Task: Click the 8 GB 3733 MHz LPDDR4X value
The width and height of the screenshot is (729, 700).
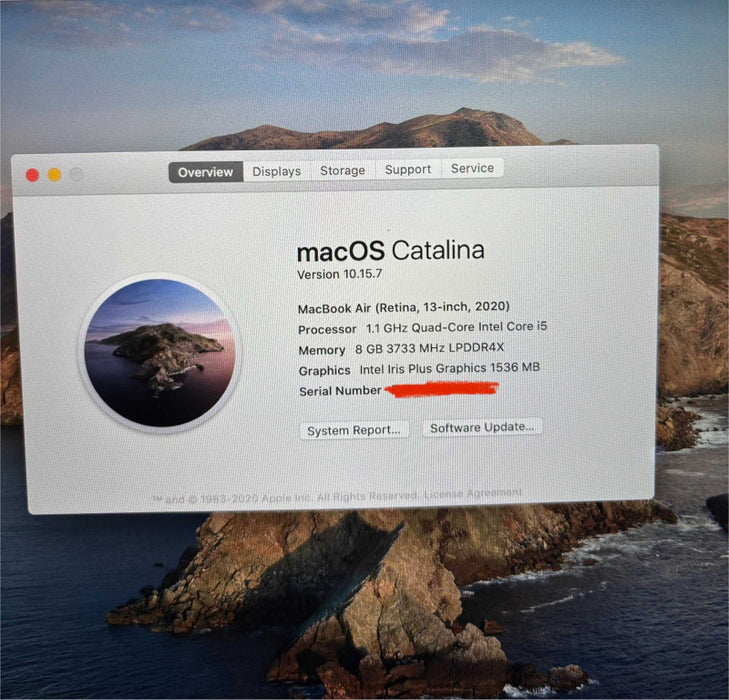Action: 430,348
